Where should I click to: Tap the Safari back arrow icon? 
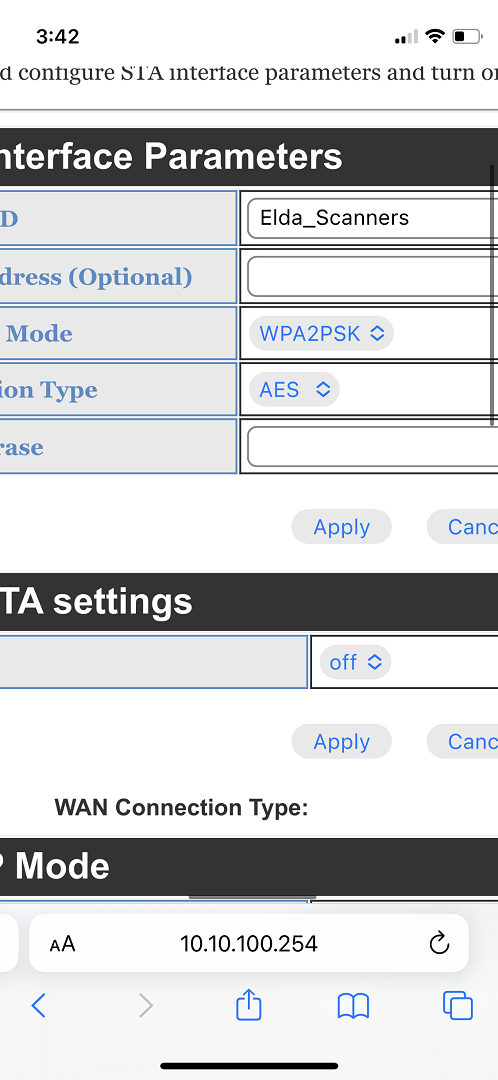(x=39, y=1006)
